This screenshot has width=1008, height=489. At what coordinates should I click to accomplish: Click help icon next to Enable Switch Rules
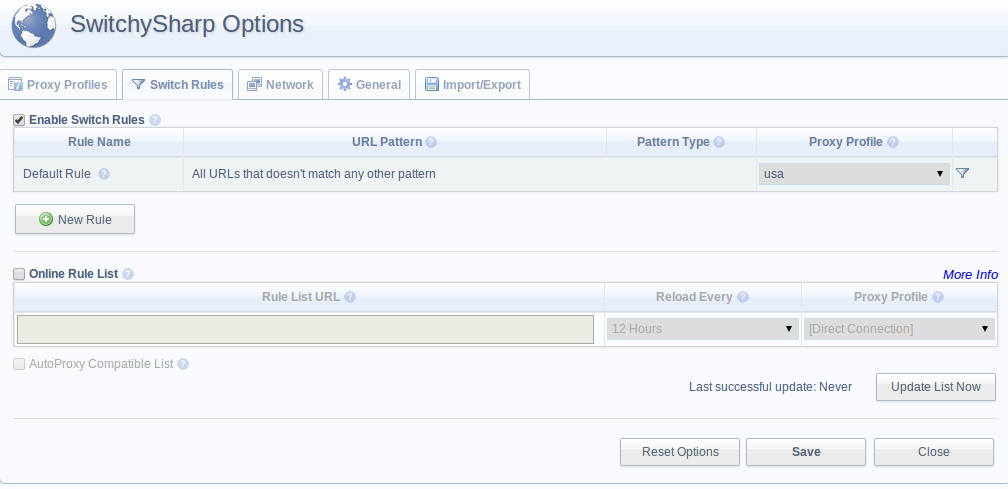pyautogui.click(x=155, y=120)
